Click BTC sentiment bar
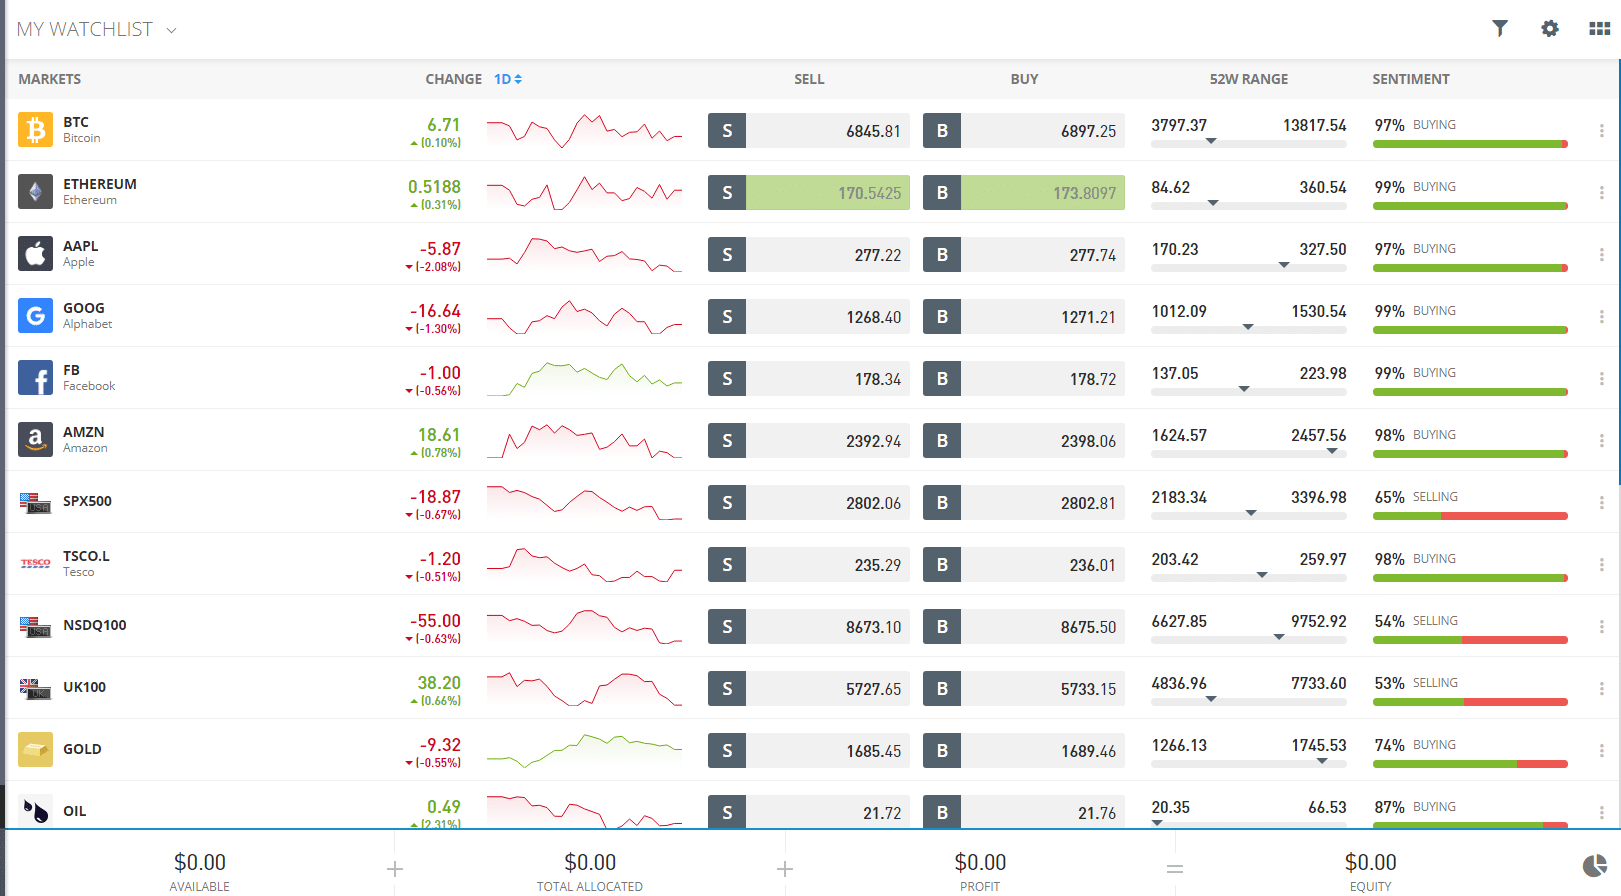The height and width of the screenshot is (896, 1621). pos(1470,144)
